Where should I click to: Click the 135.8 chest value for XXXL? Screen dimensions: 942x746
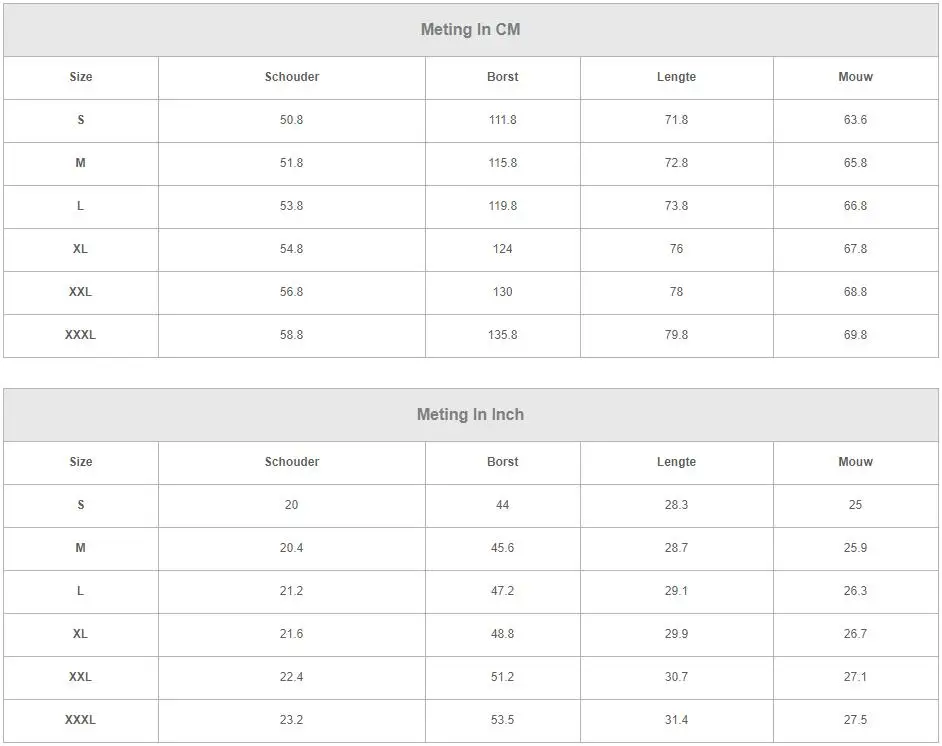coord(503,335)
